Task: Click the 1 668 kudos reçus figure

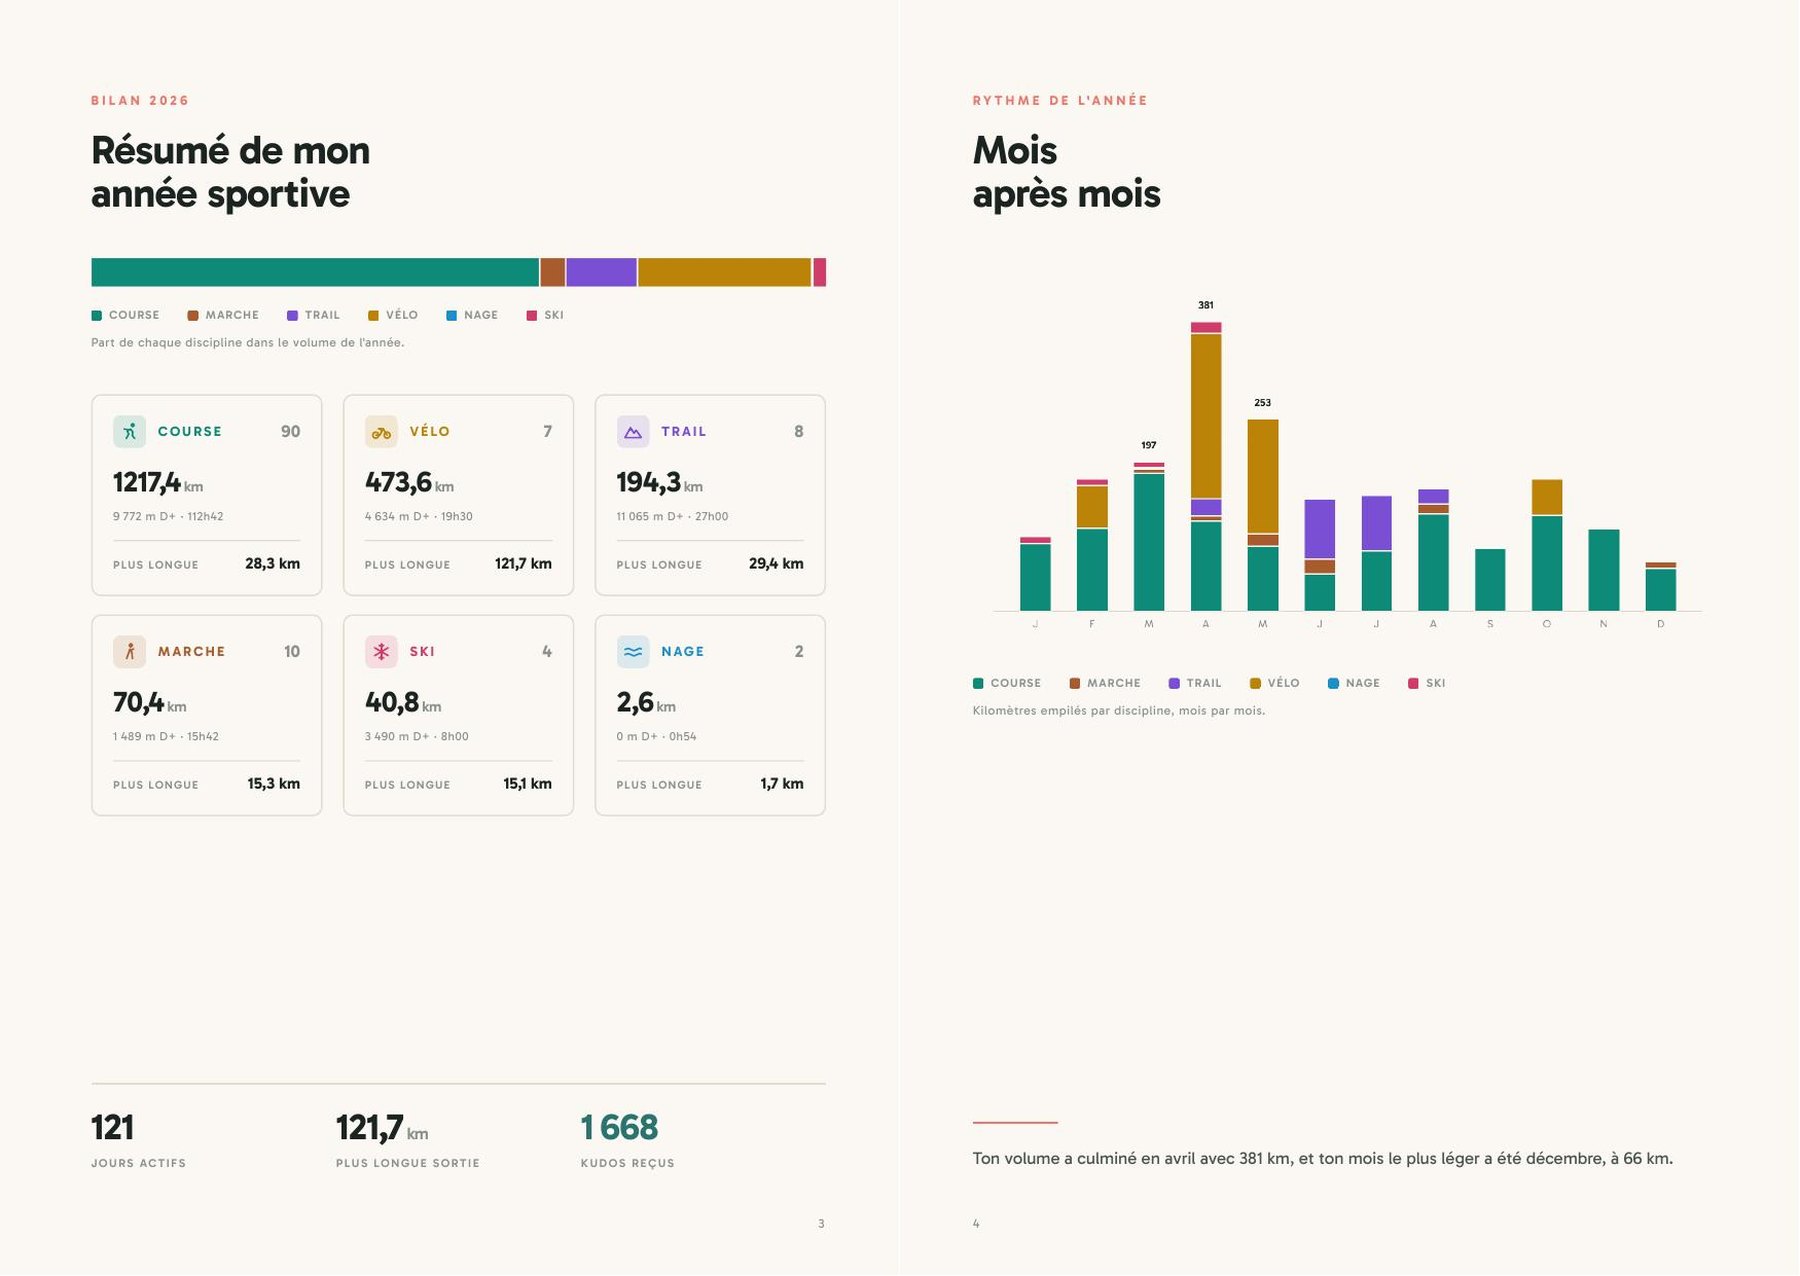Action: tap(619, 1128)
